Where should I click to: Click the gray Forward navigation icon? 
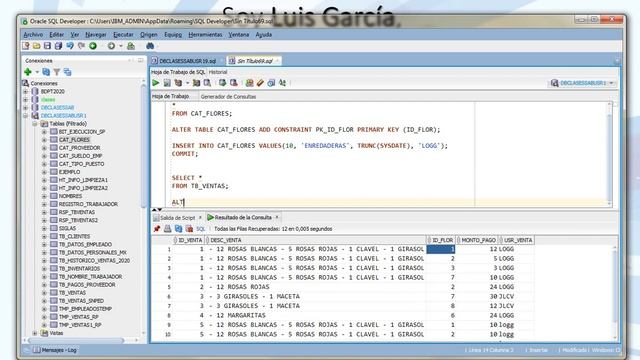pos(111,46)
